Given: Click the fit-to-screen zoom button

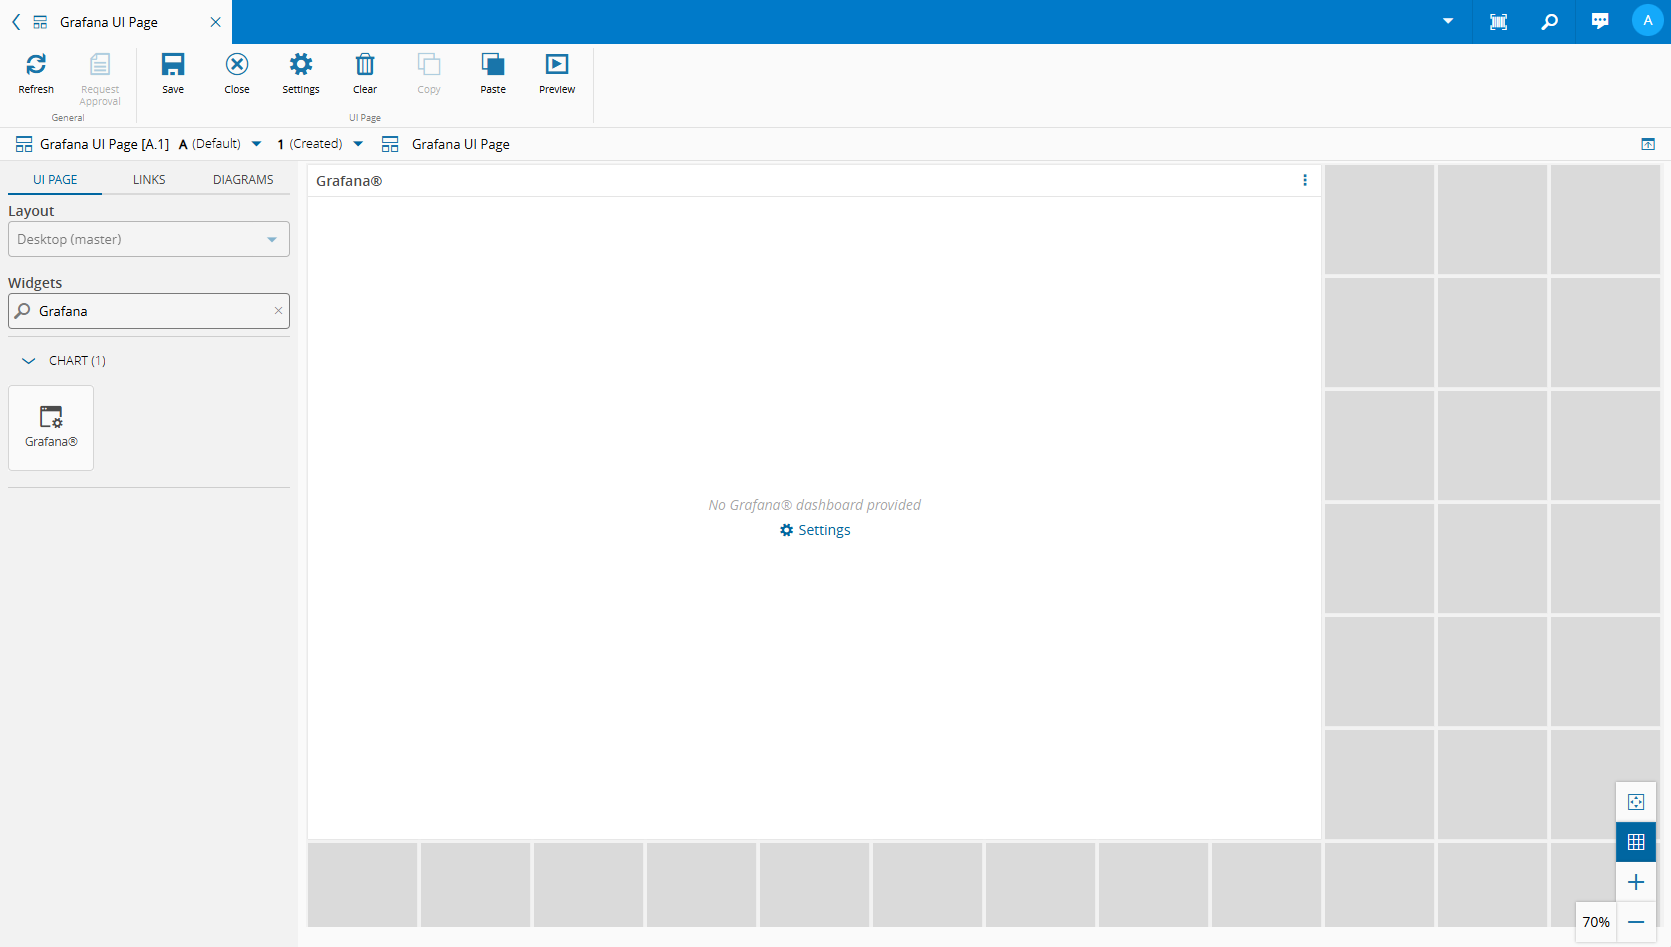Looking at the screenshot, I should (1636, 802).
